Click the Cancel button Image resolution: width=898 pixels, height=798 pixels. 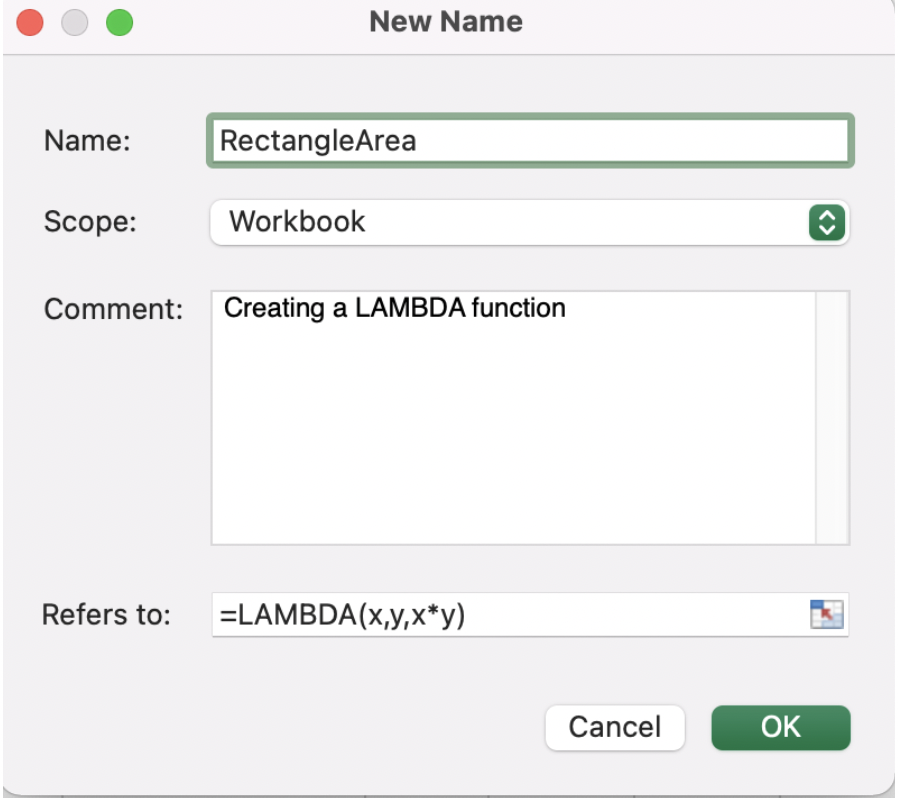tap(615, 727)
